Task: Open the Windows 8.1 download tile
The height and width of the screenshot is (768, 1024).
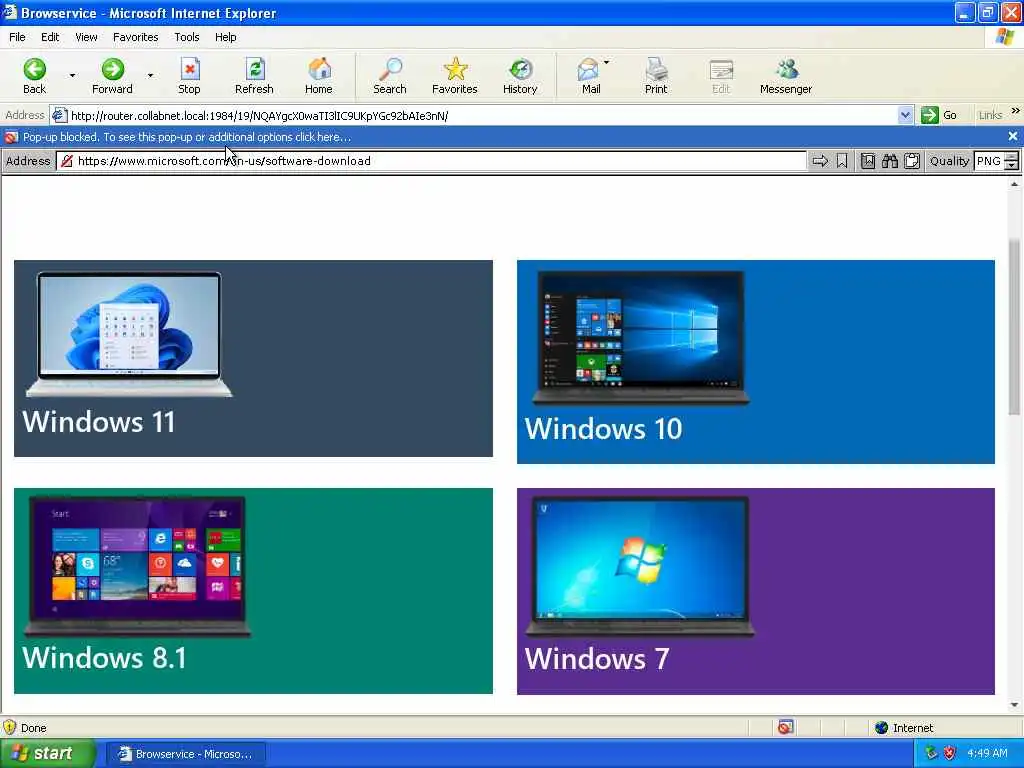Action: coord(253,591)
